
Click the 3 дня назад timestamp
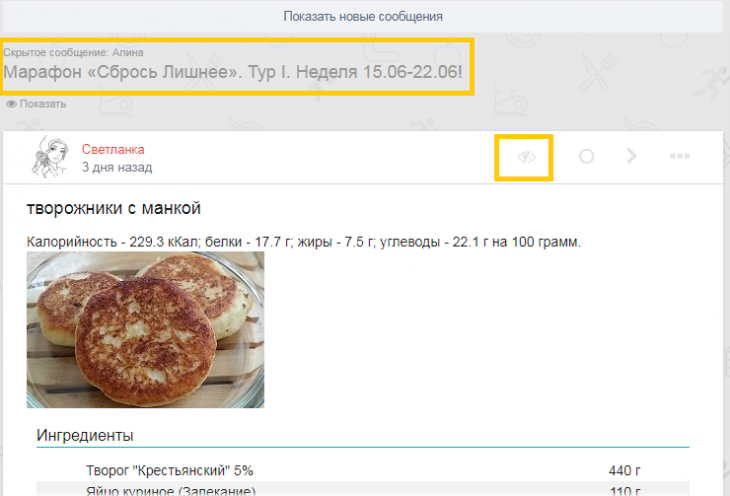[117, 167]
